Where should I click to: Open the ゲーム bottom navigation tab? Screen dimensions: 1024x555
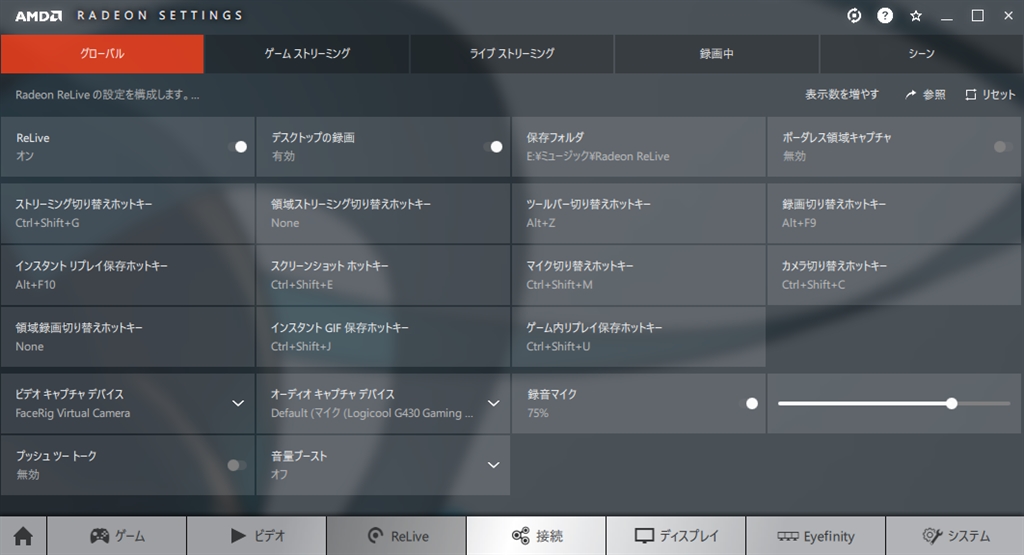117,536
